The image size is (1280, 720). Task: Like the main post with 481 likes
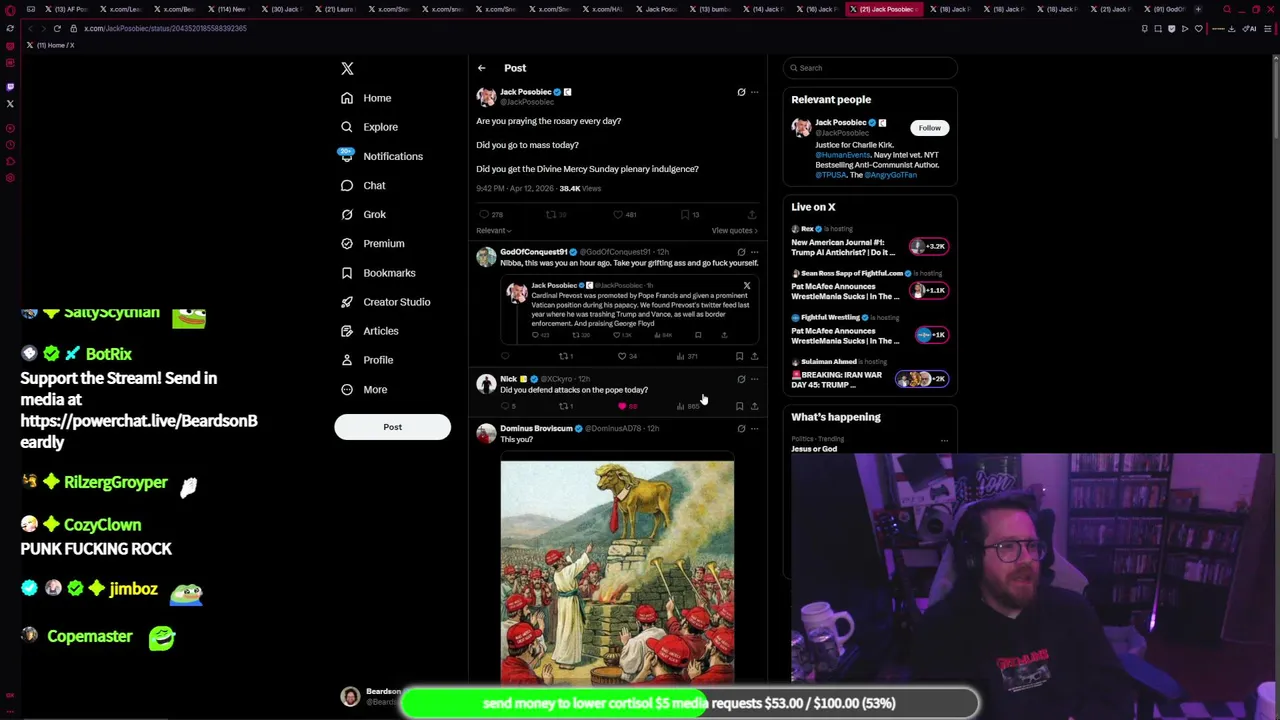(623, 214)
